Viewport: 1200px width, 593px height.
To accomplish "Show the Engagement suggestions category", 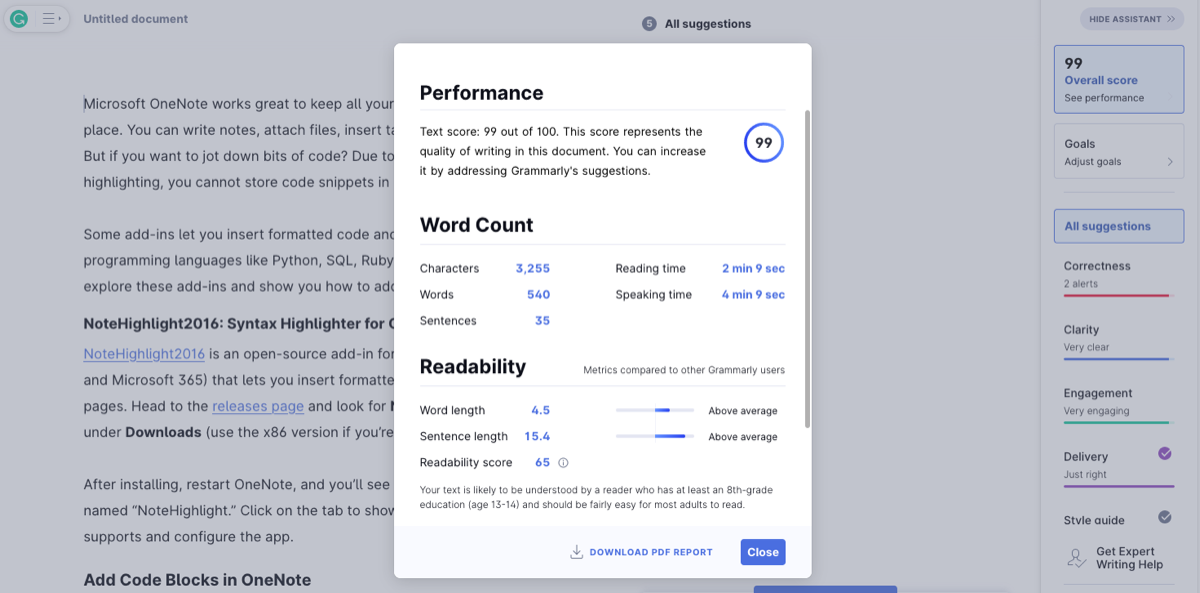I will 1117,403.
